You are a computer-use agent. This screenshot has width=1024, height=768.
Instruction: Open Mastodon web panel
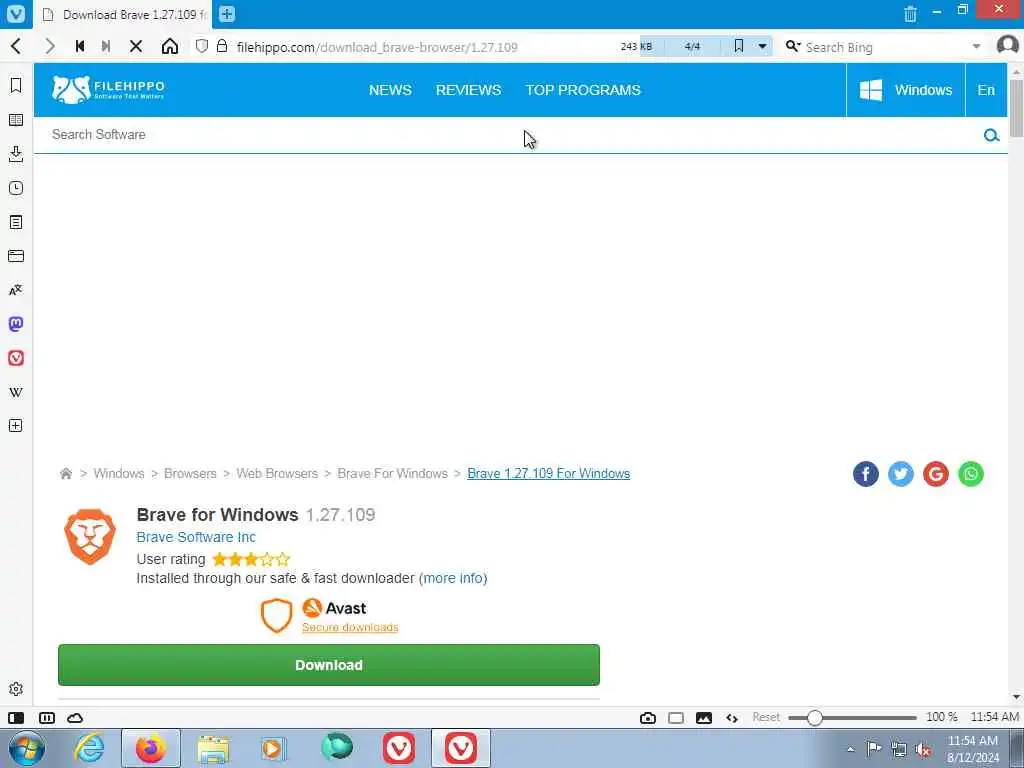tap(16, 324)
